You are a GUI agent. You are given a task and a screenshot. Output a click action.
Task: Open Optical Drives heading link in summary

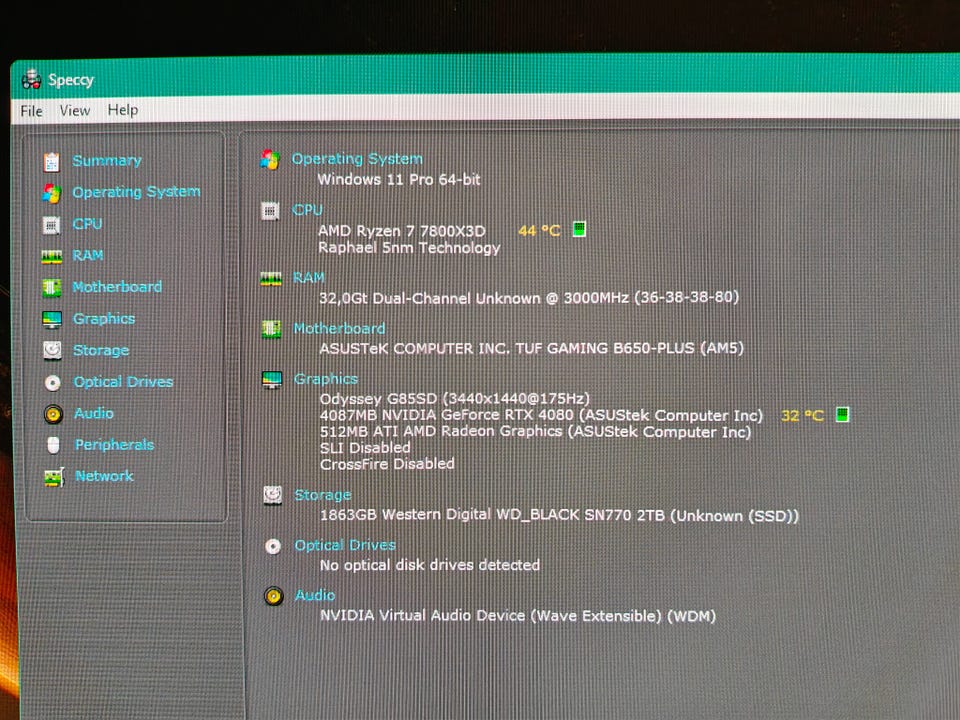click(x=345, y=545)
